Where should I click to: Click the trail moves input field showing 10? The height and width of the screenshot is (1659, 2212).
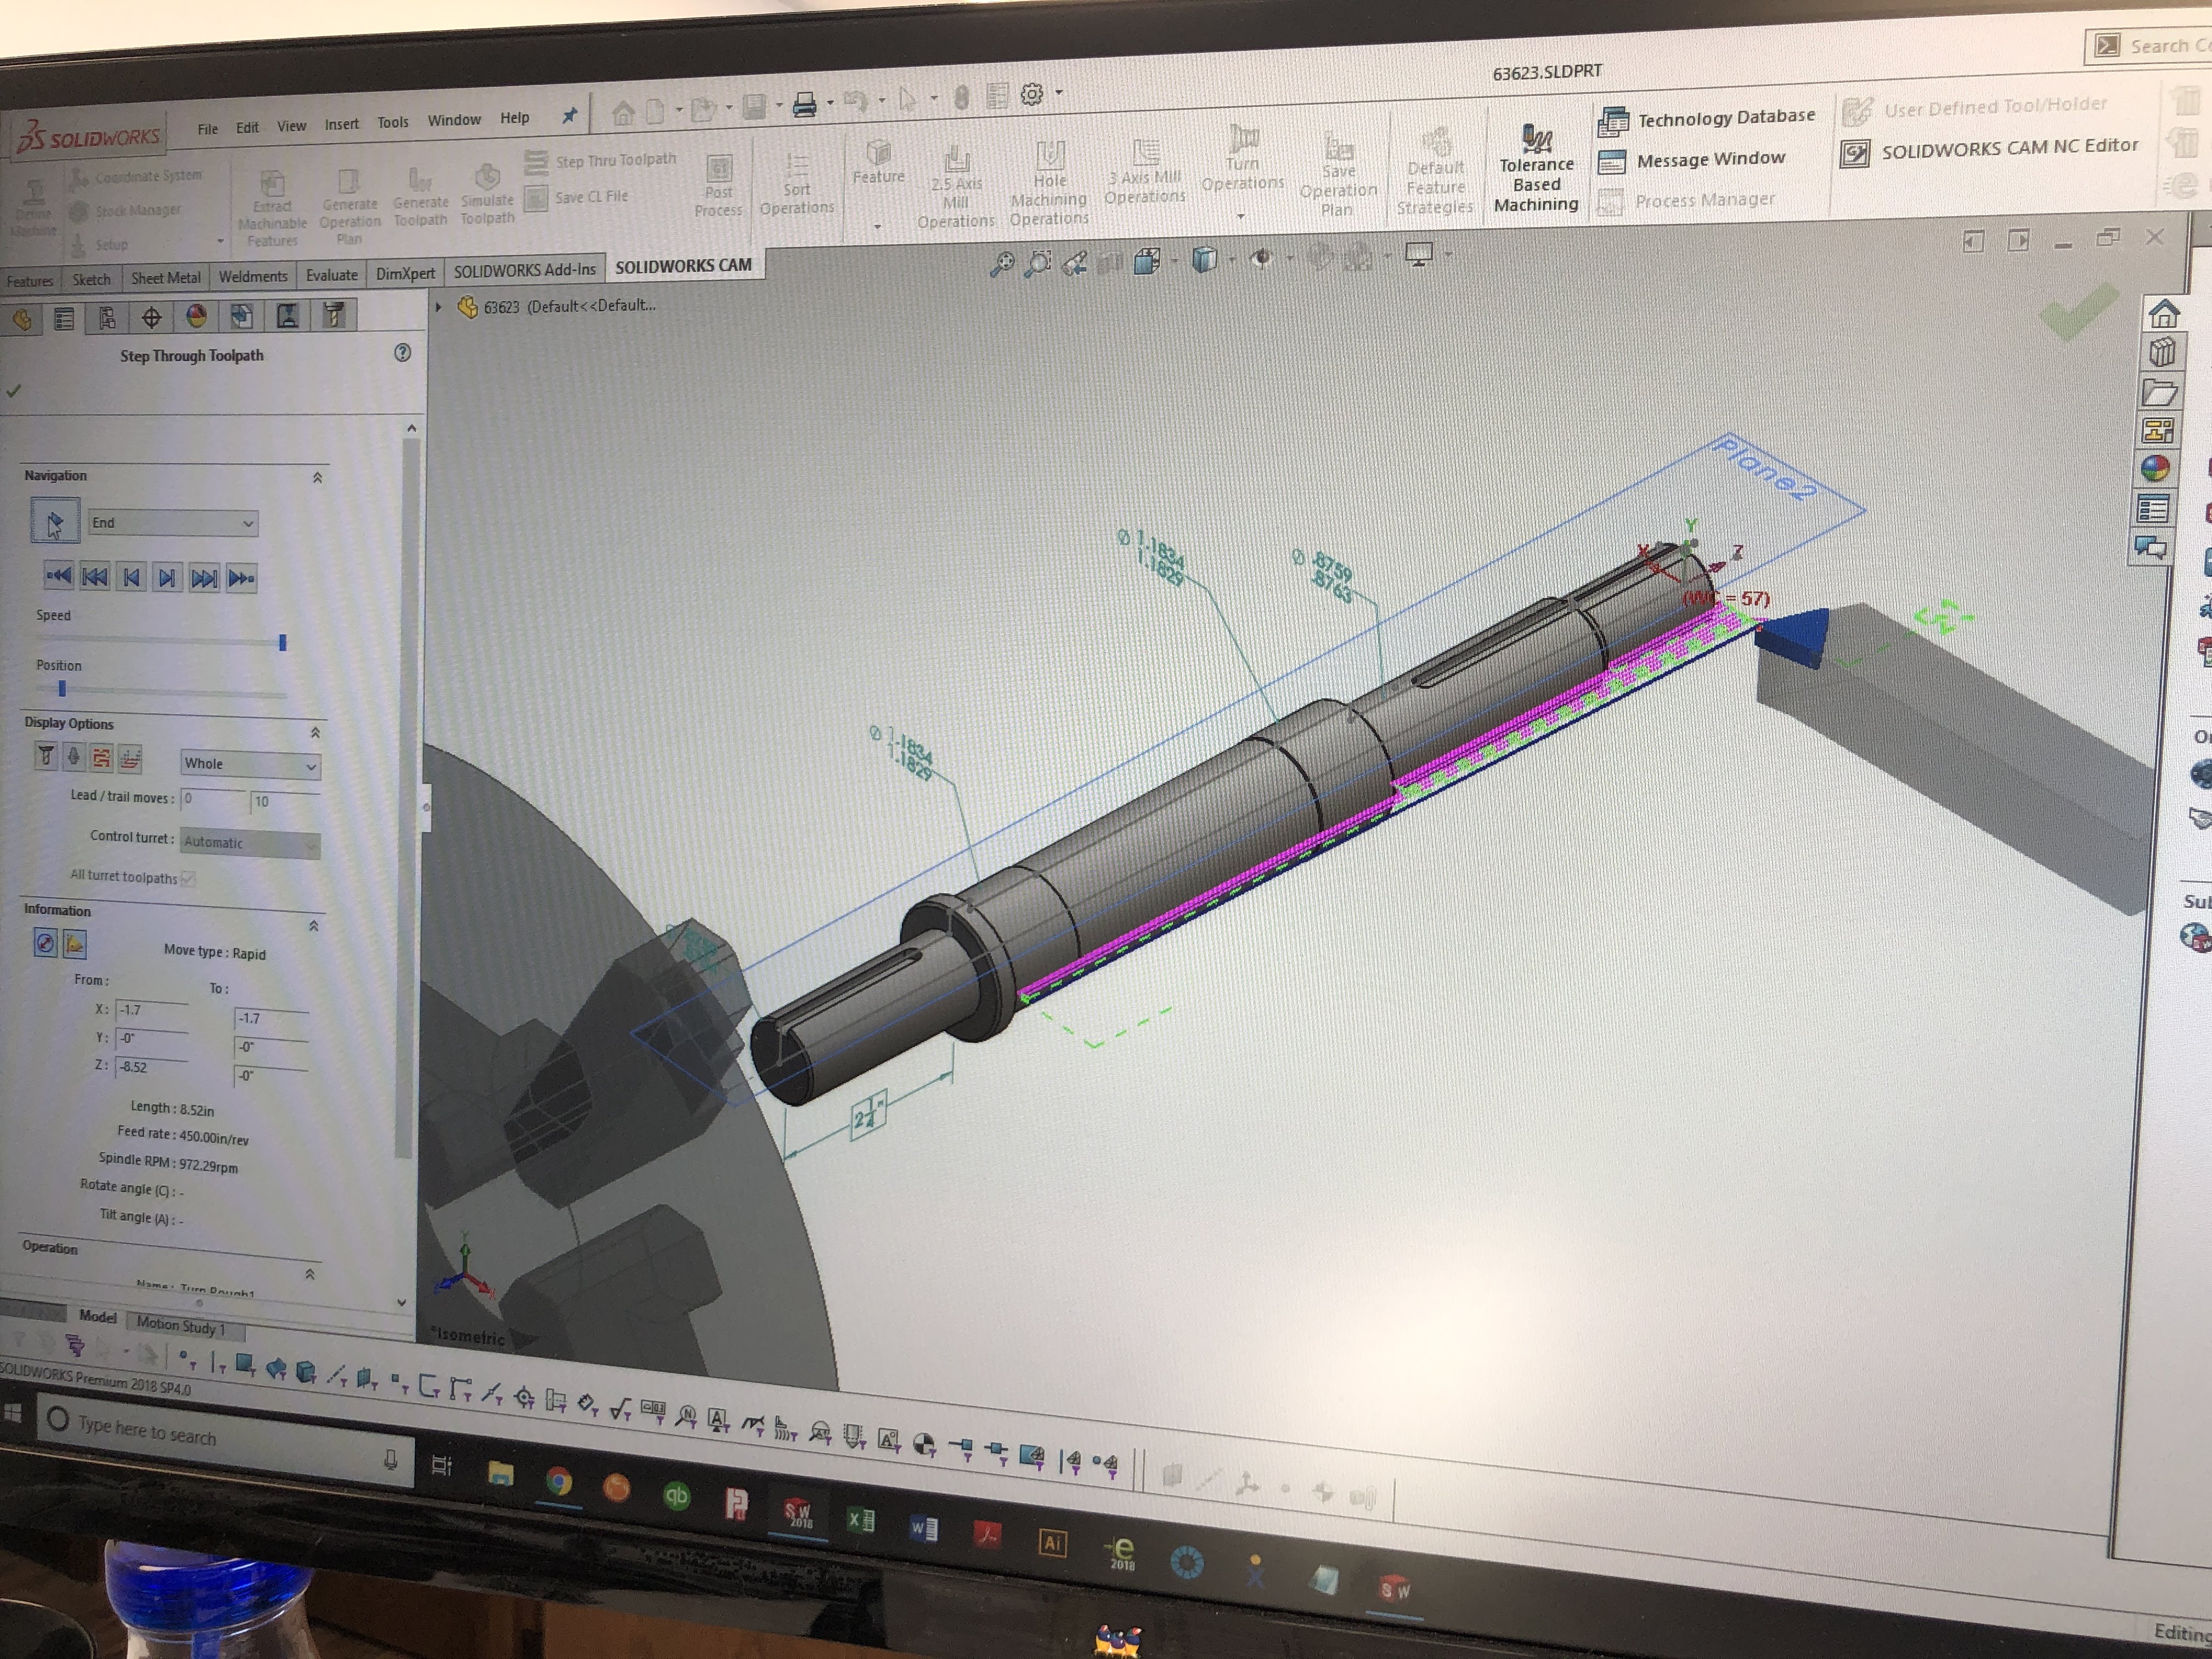pos(284,801)
